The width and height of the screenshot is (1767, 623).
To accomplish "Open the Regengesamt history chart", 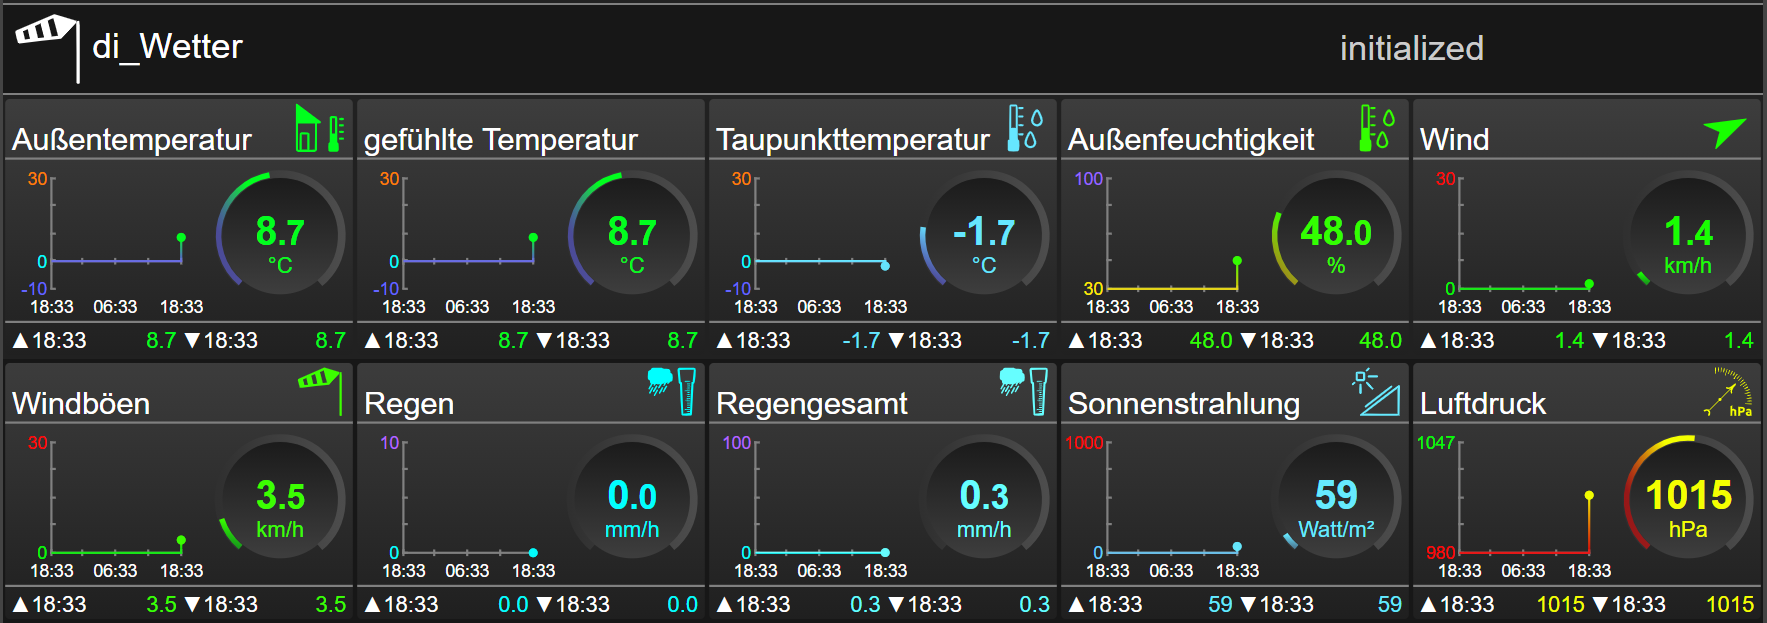I will click(x=816, y=506).
